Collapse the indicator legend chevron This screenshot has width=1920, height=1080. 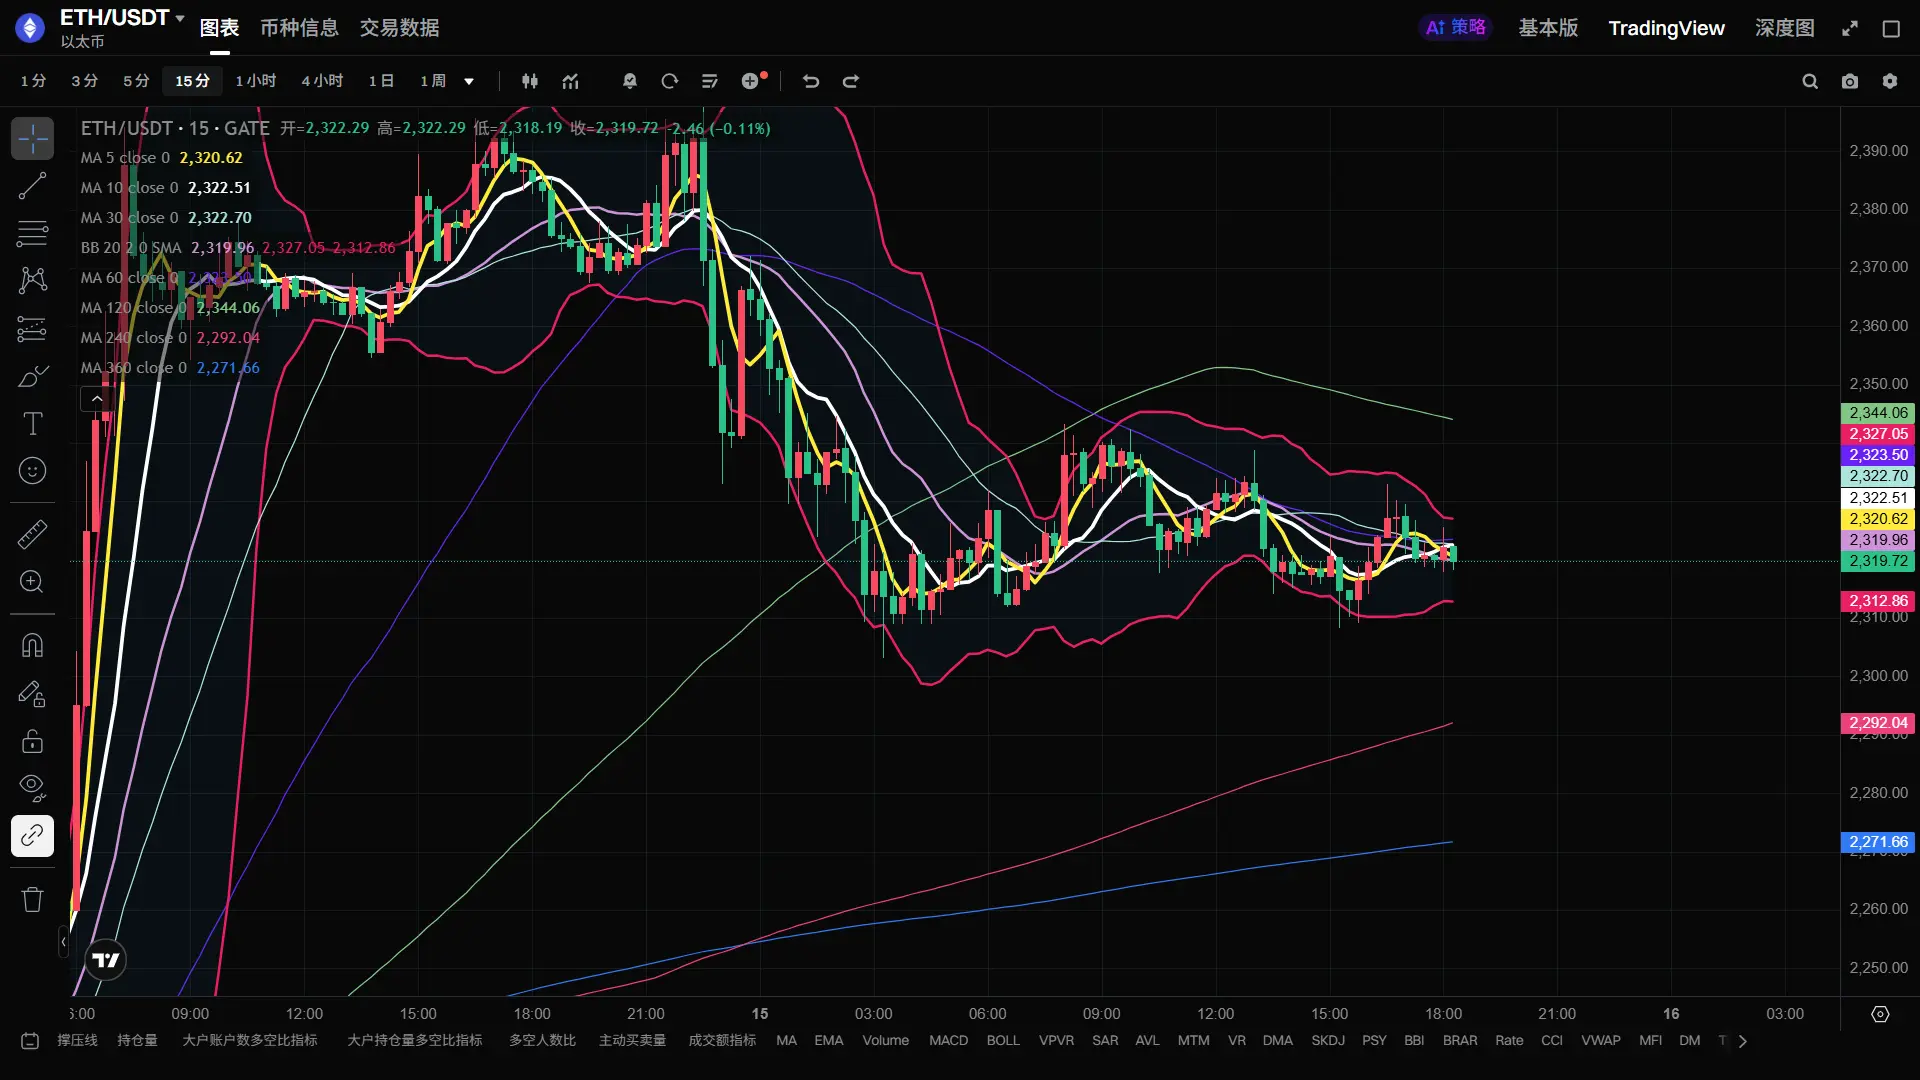[96, 399]
